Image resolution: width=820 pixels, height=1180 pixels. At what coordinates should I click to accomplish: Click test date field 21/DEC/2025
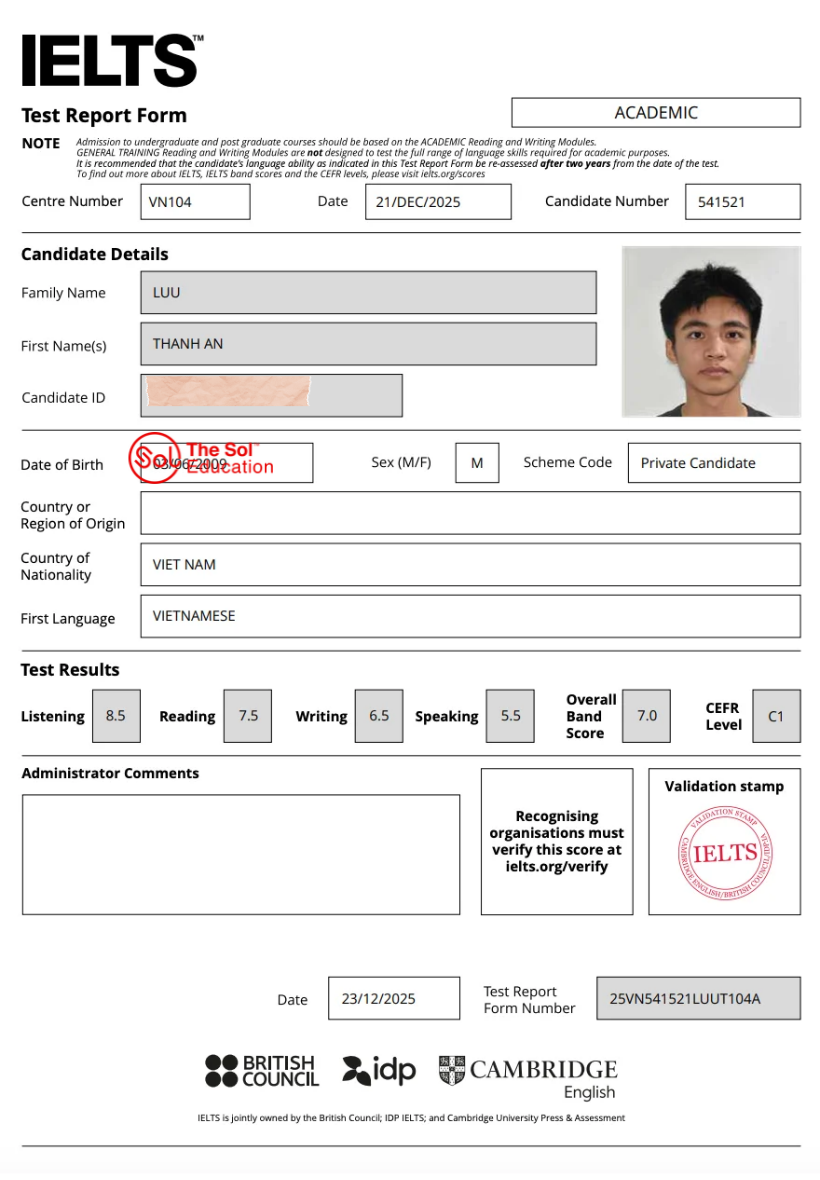pos(438,202)
